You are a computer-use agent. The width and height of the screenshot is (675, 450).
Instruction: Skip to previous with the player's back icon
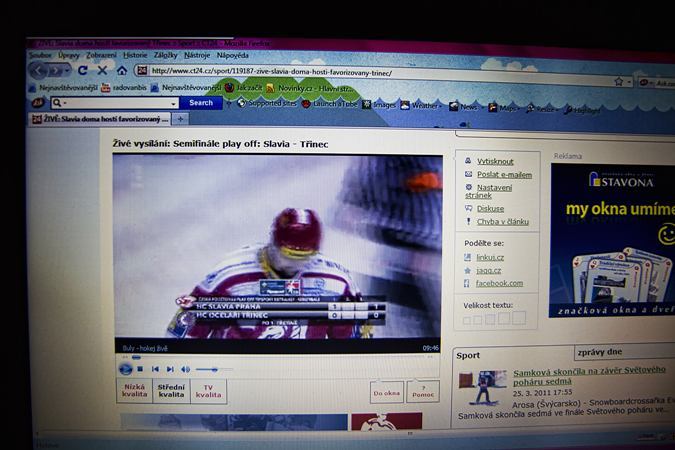[155, 369]
